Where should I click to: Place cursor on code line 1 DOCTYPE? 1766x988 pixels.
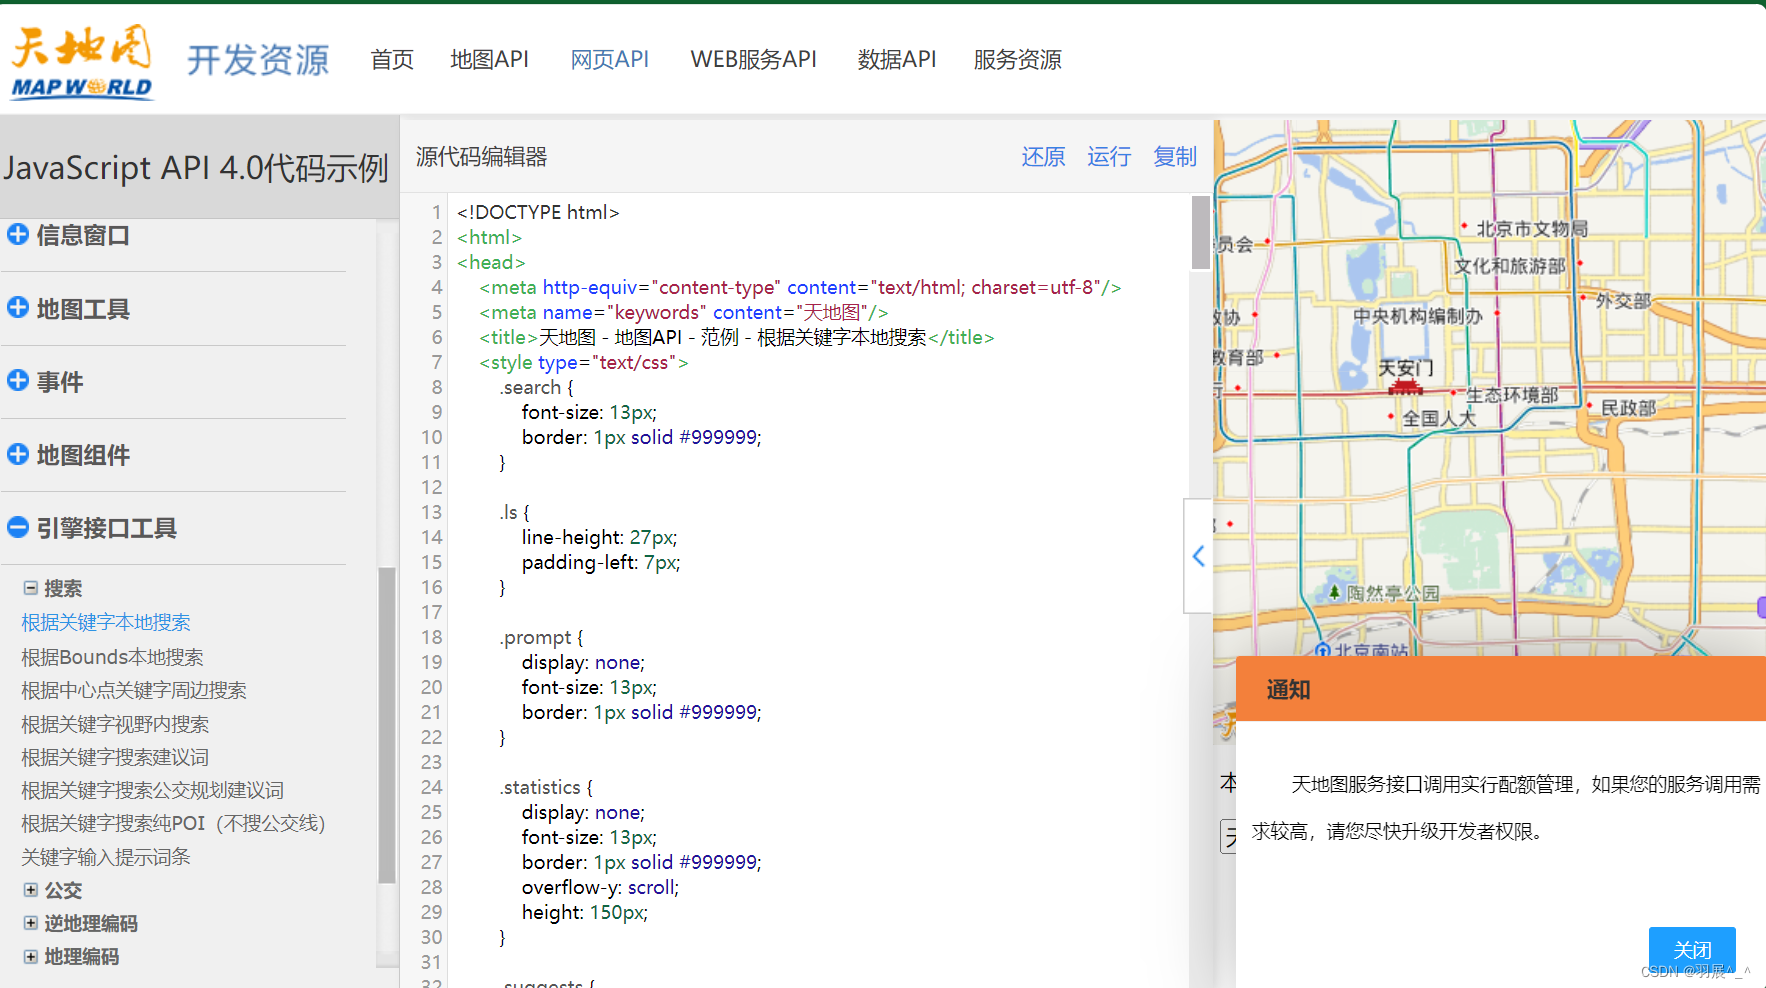coord(538,212)
